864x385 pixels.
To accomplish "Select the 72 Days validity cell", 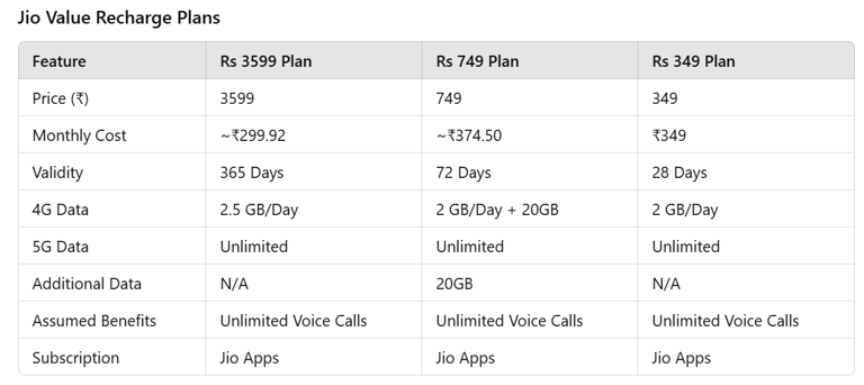I will point(463,172).
